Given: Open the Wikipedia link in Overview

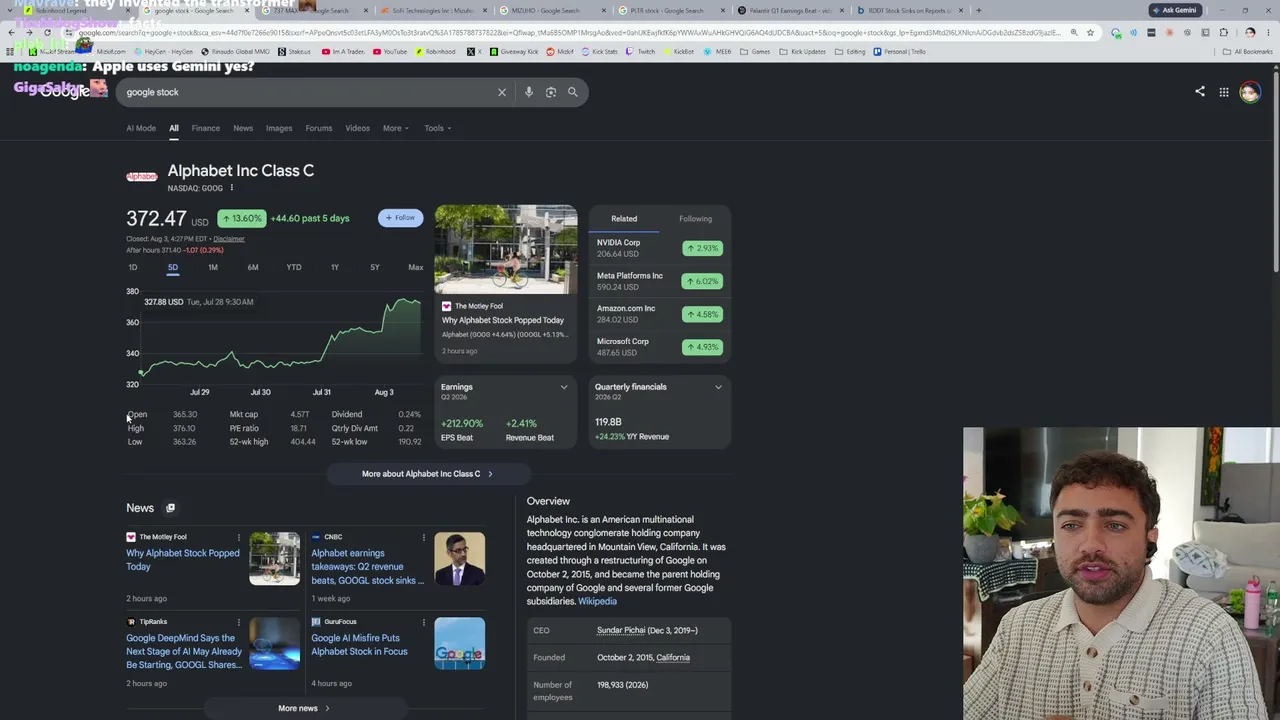Looking at the screenshot, I should pyautogui.click(x=597, y=601).
